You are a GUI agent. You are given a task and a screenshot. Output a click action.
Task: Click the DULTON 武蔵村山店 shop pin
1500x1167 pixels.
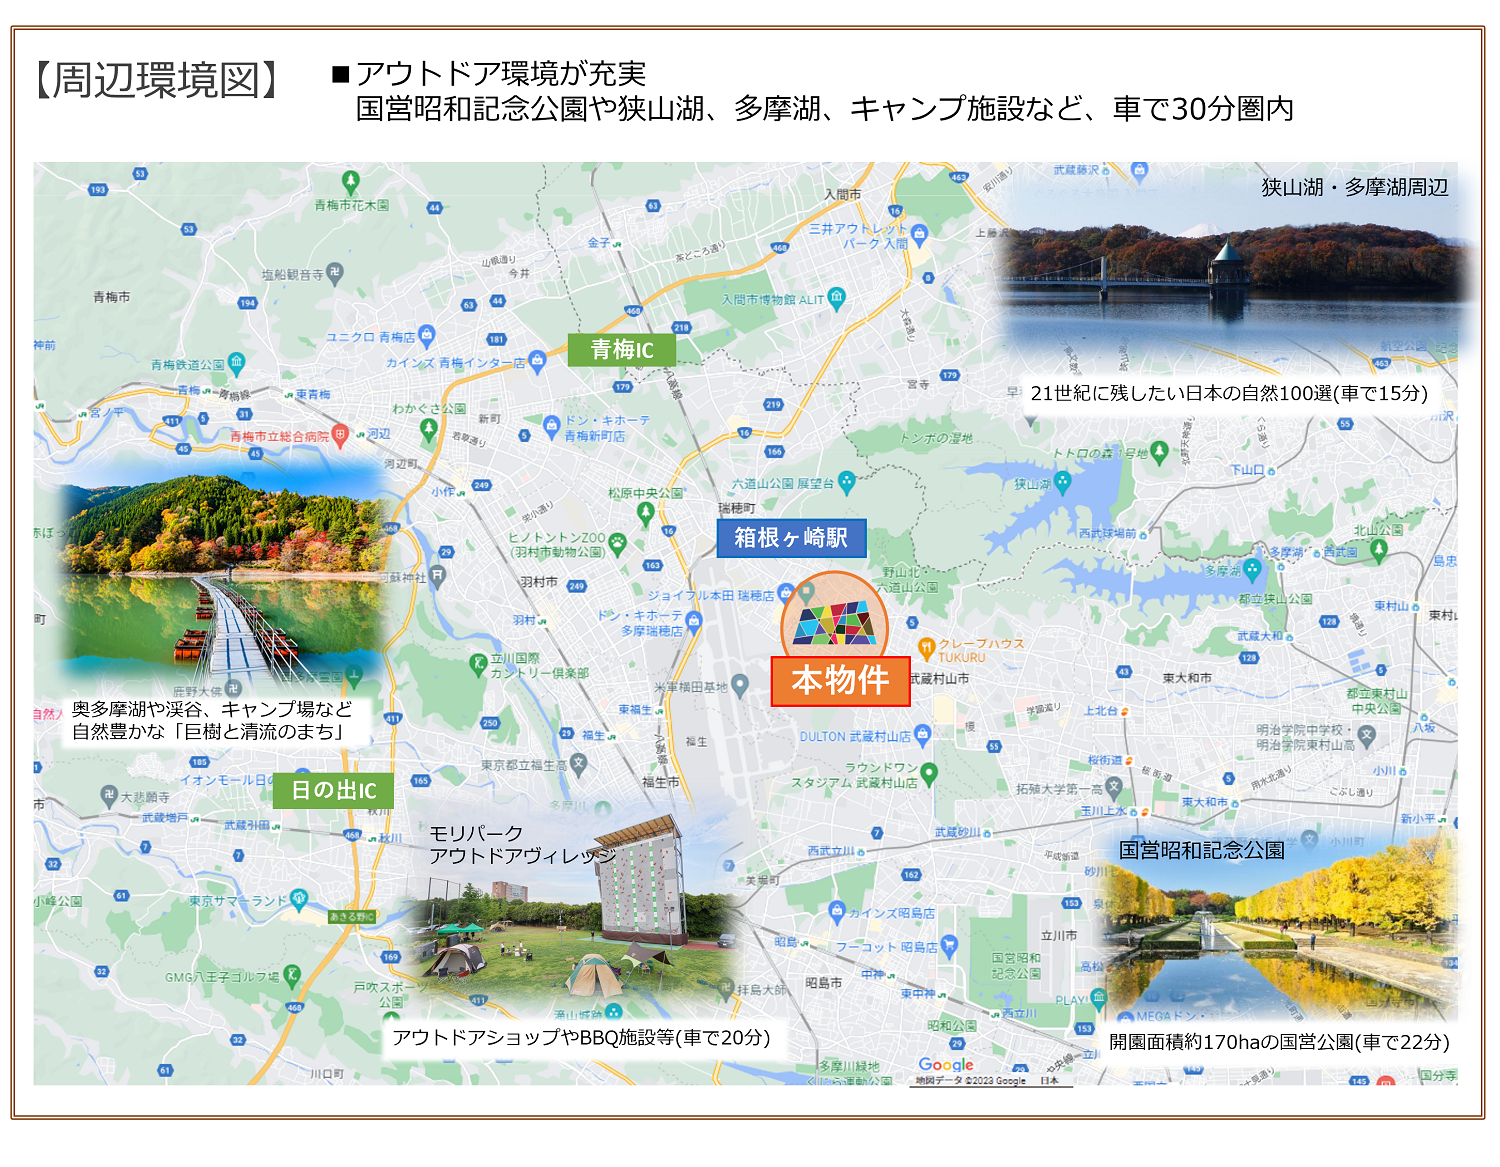[x=922, y=735]
